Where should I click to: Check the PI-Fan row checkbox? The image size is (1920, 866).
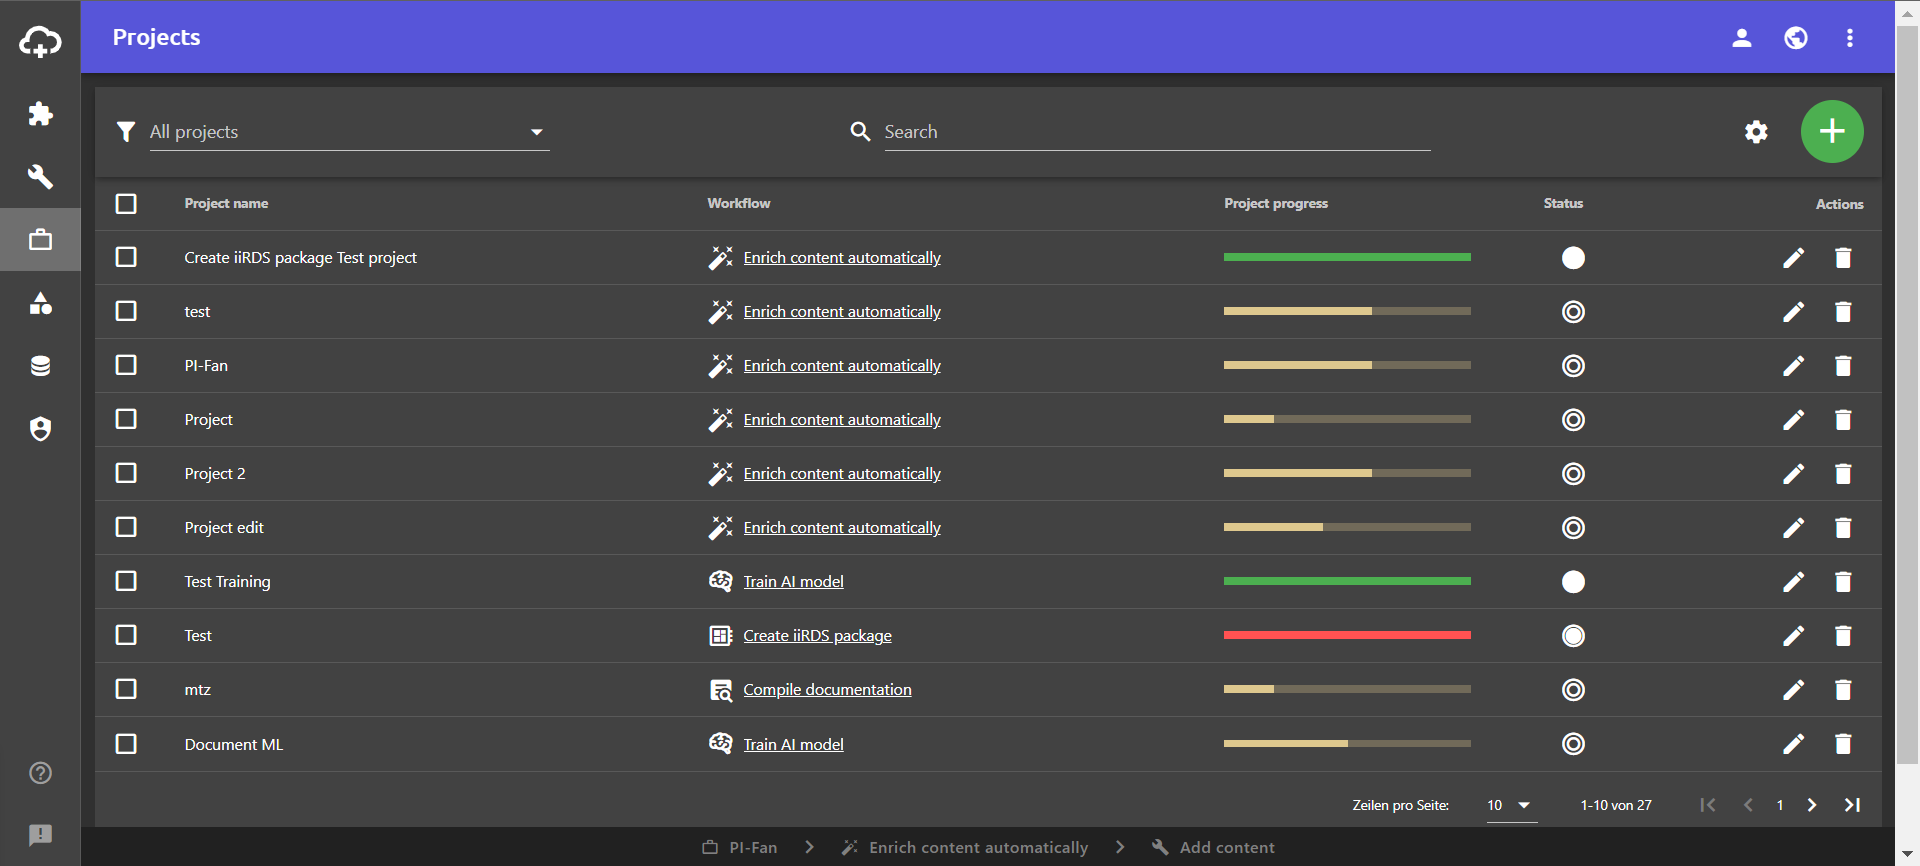click(x=126, y=365)
